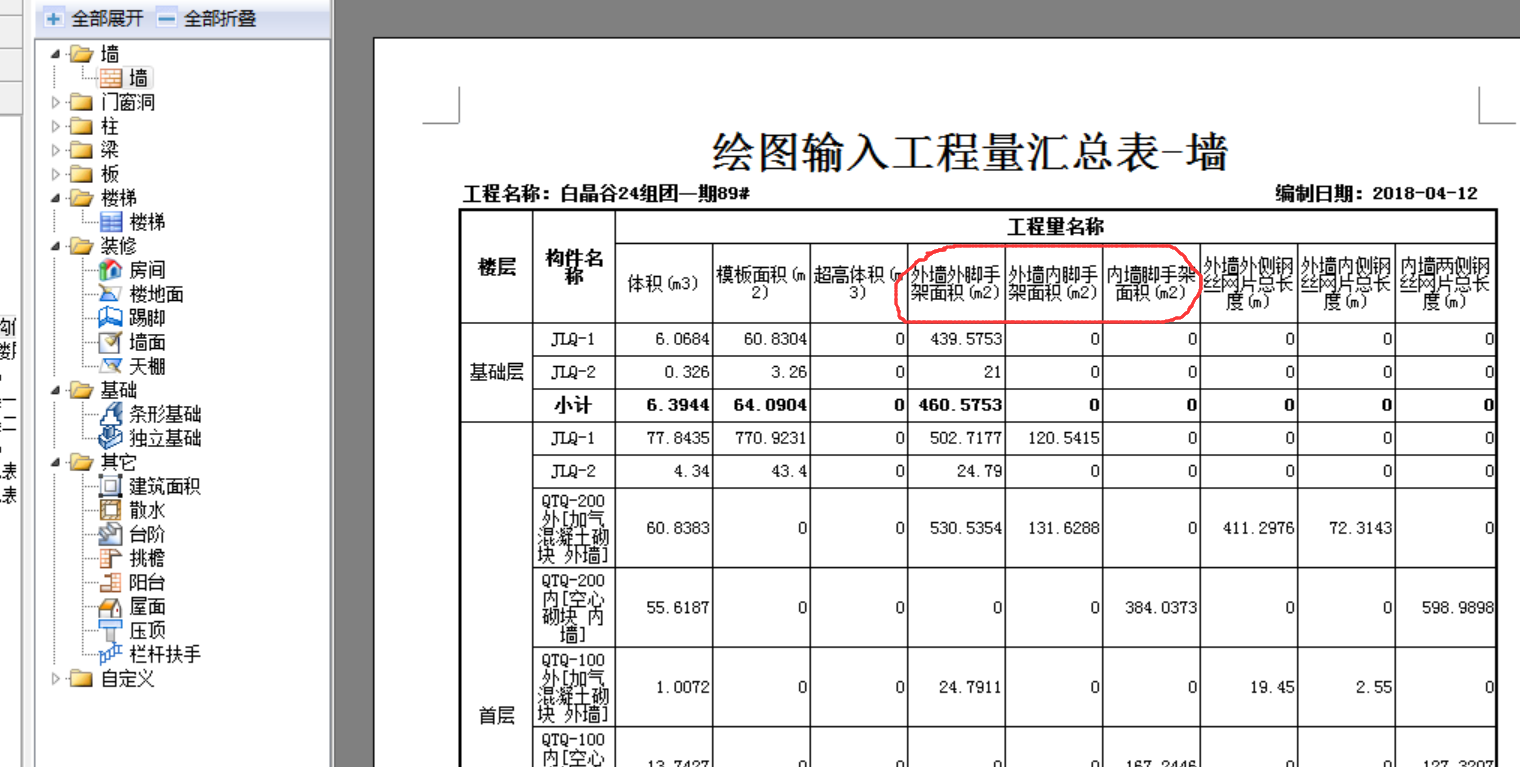Screen dimensions: 1520x767
Task: Click the value 439.5753 cell
Action: click(x=956, y=339)
